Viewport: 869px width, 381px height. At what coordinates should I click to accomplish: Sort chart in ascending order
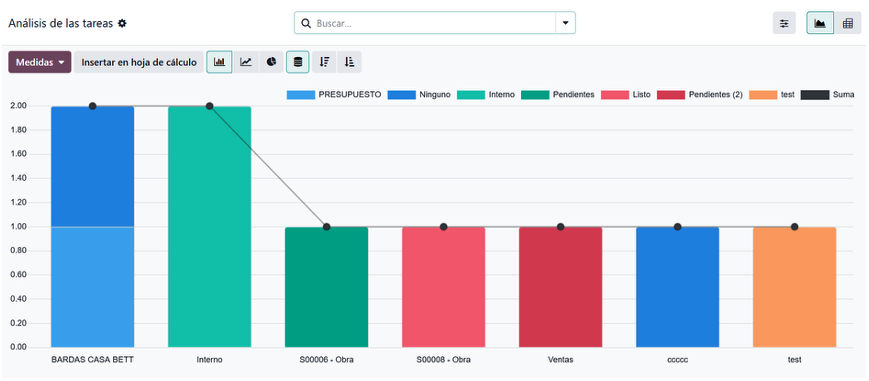click(x=349, y=62)
